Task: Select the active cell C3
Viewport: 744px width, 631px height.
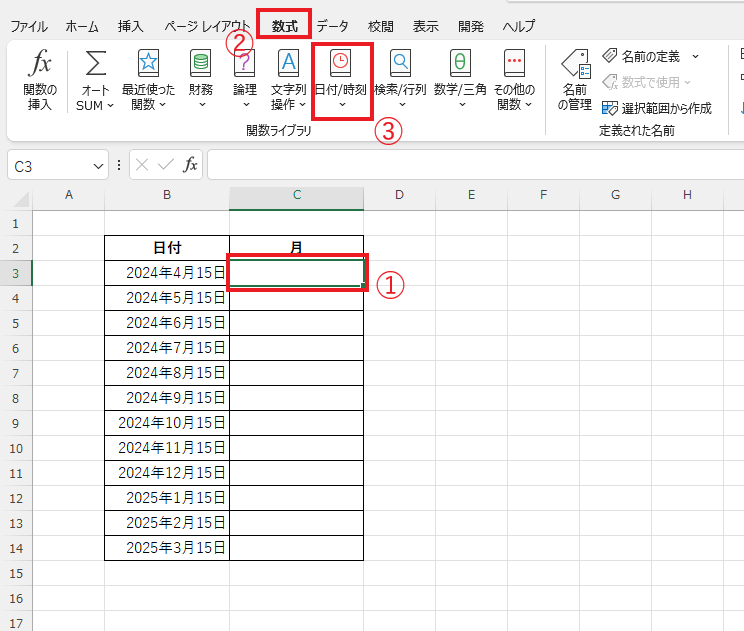Action: 297,273
